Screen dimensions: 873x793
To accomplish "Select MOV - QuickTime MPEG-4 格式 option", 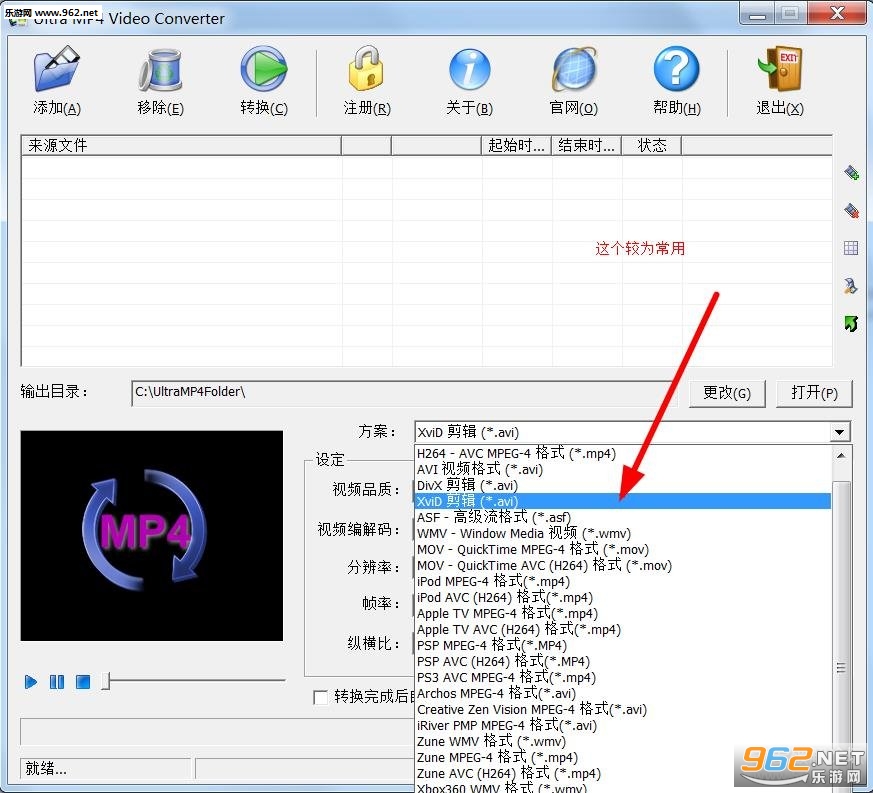I will pos(622,550).
